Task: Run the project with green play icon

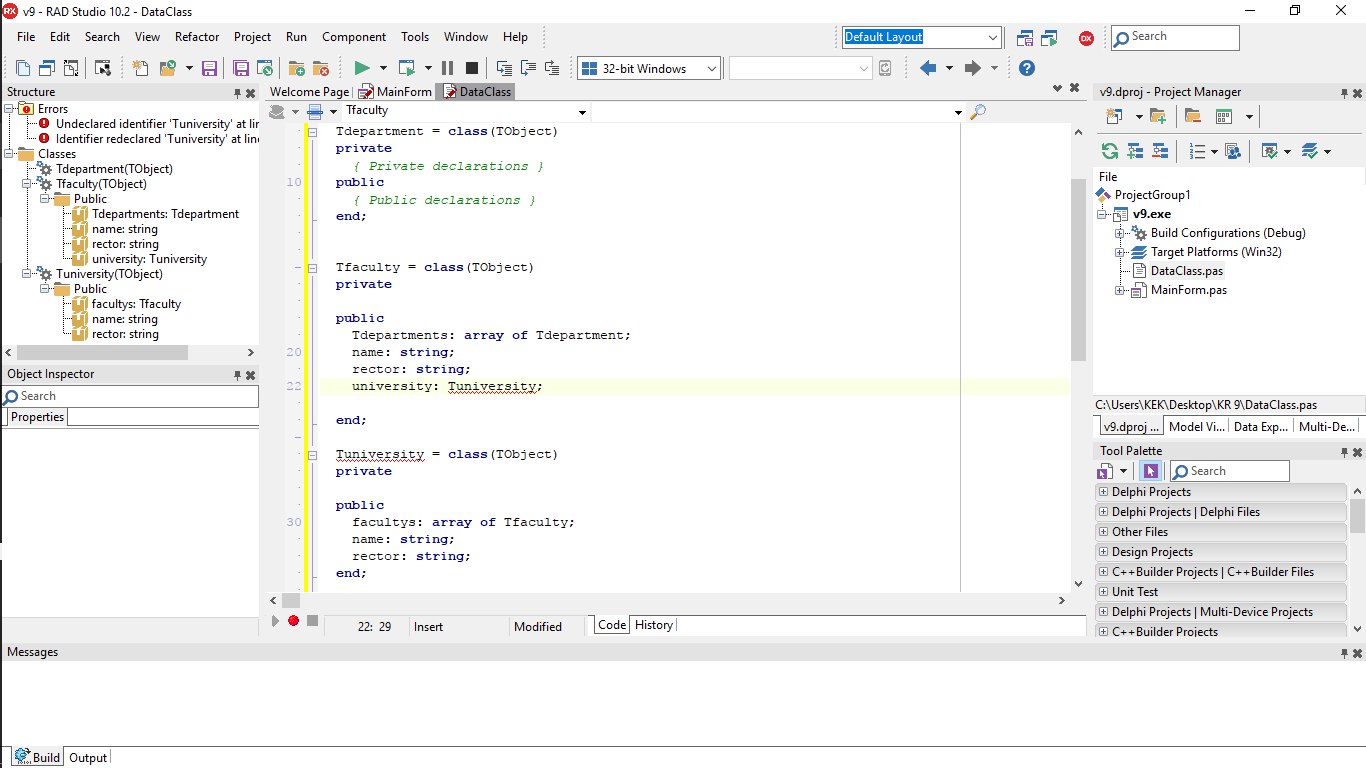Action: coord(362,68)
